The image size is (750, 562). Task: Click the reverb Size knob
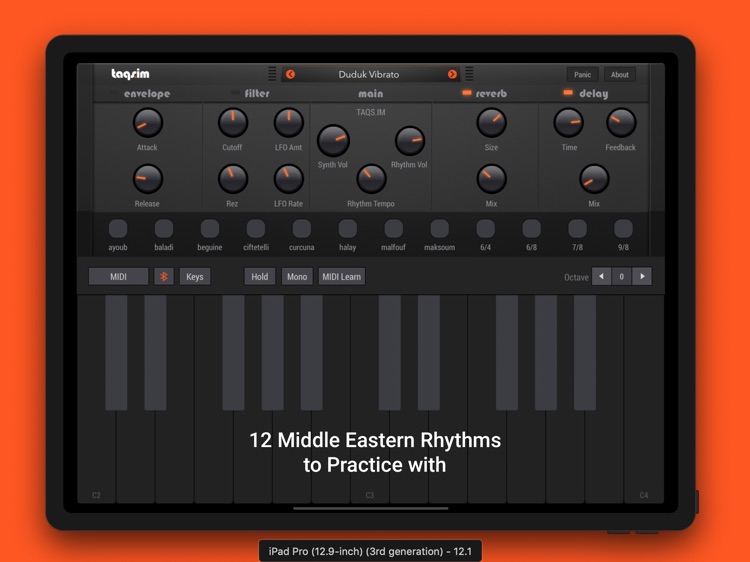491,123
